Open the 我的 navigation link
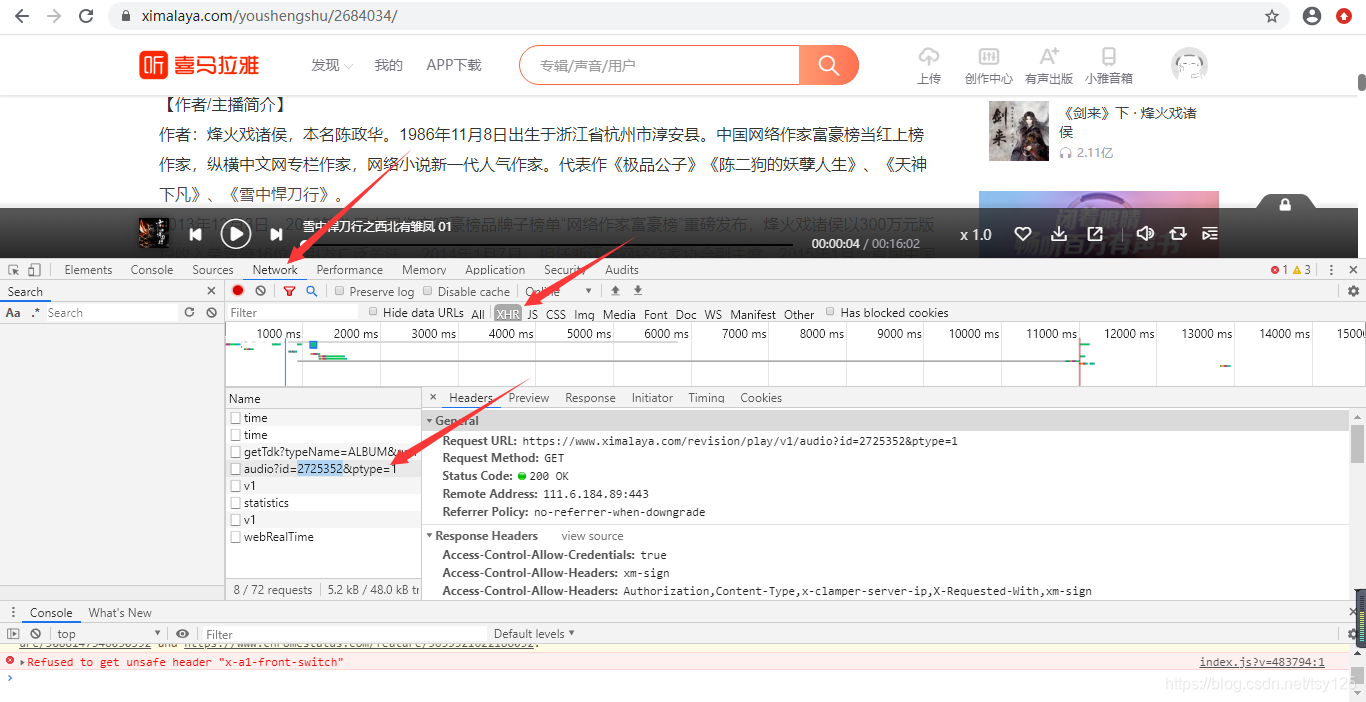Screen dimensions: 1366x702 click(x=389, y=65)
